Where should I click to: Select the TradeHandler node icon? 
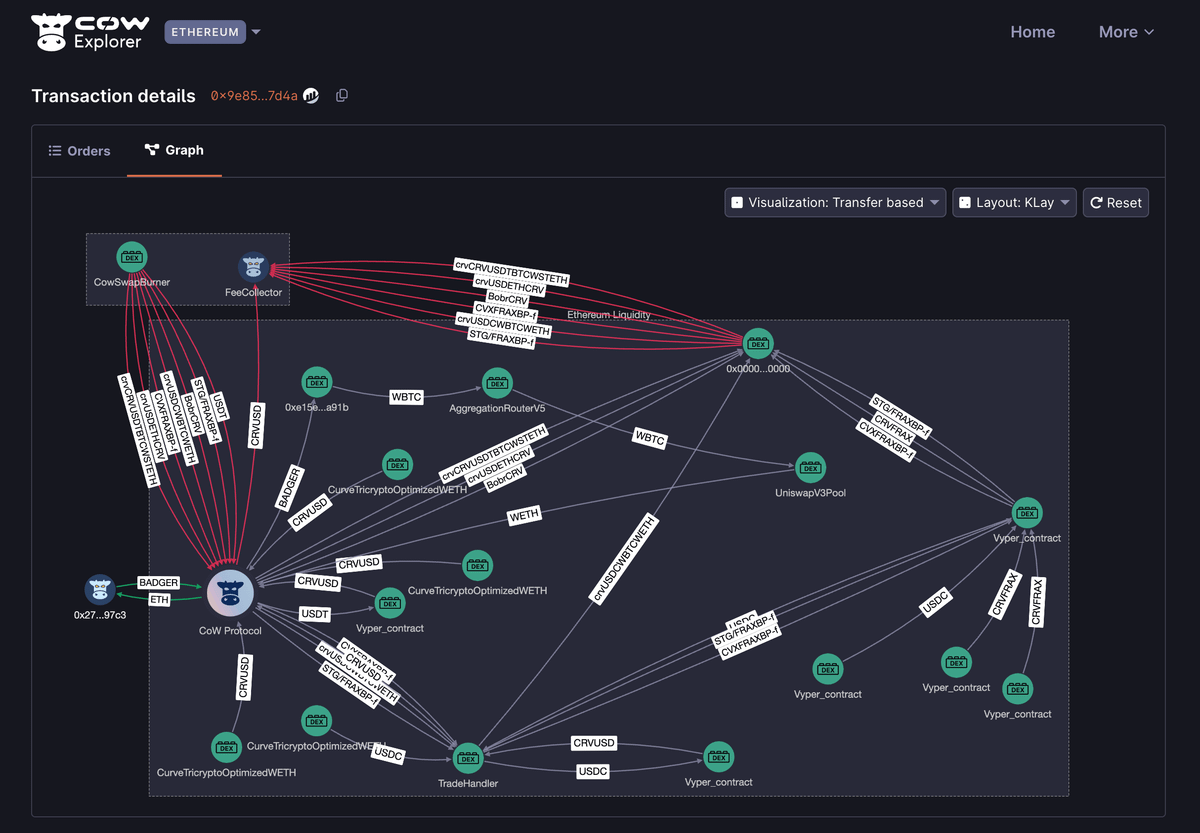point(468,758)
